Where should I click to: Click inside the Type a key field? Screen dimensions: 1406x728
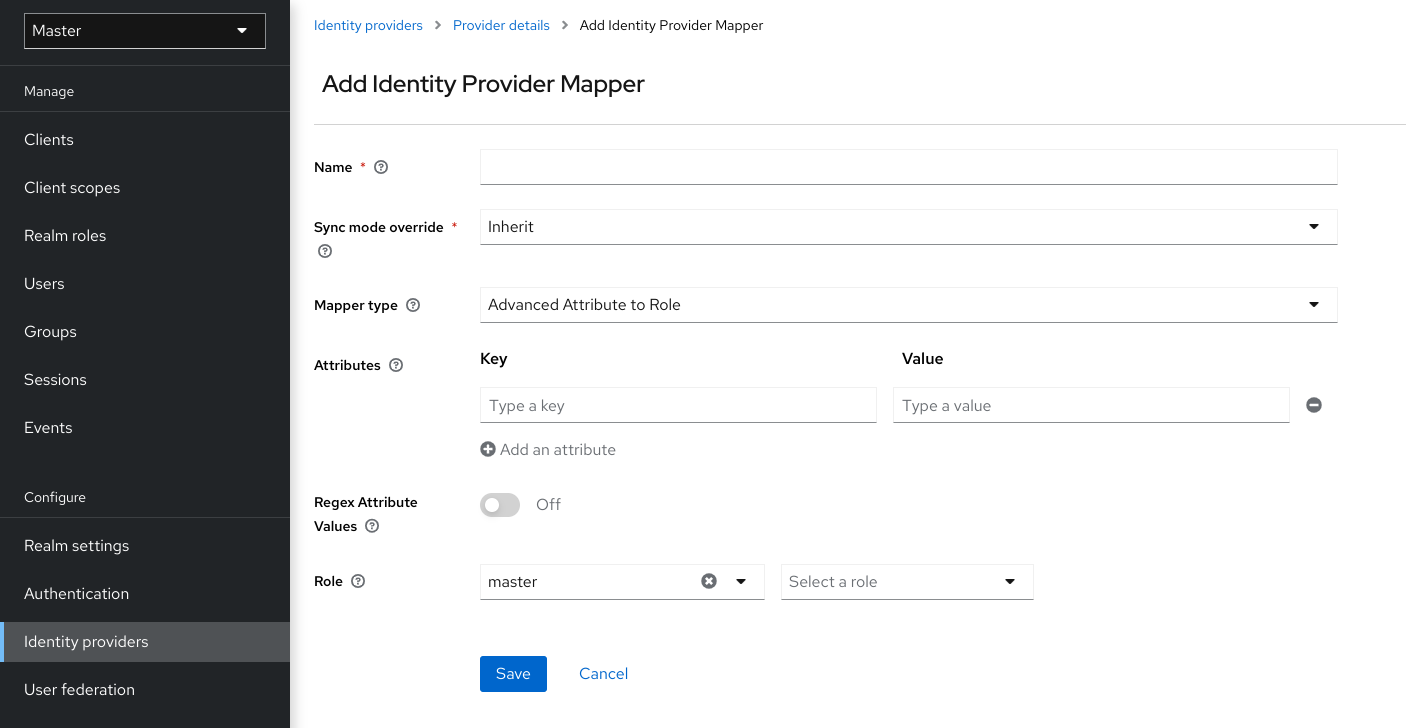point(678,405)
